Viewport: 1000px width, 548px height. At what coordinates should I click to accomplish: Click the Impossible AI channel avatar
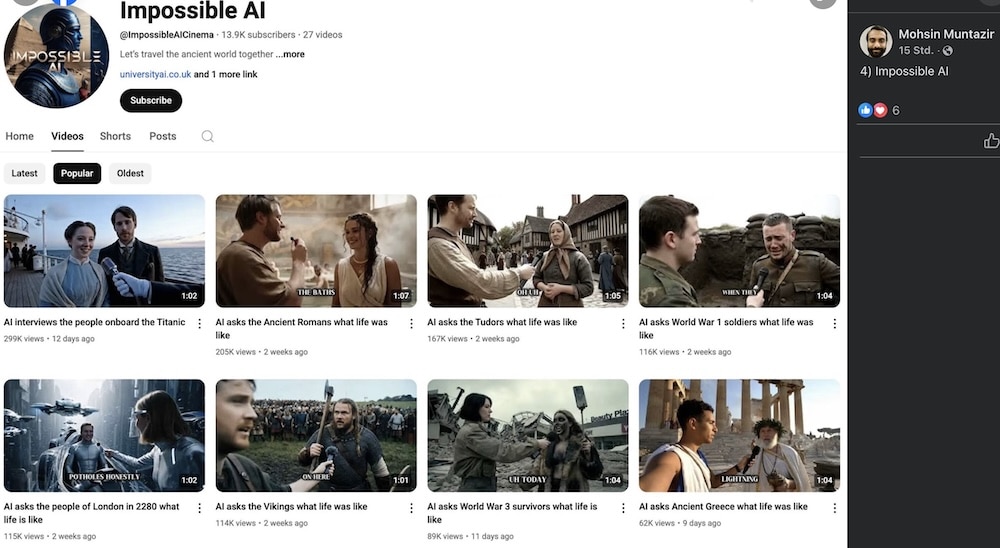click(x=56, y=56)
